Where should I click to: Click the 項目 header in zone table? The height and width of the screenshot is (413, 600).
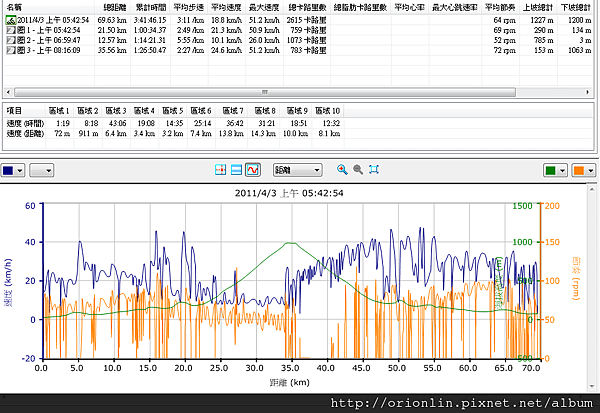(15, 111)
